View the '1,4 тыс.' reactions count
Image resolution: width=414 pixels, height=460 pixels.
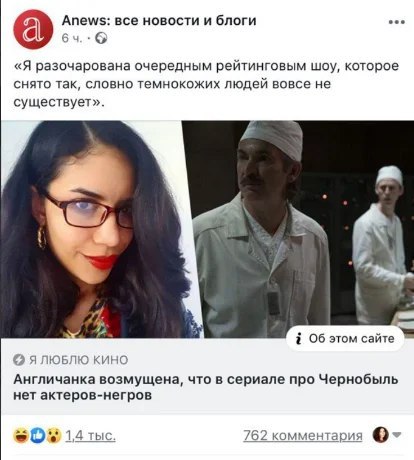(x=90, y=435)
